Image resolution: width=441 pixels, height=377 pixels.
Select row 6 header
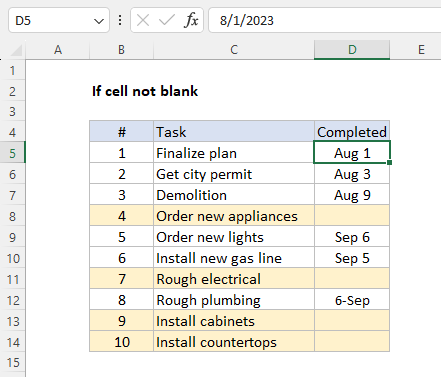(x=13, y=174)
